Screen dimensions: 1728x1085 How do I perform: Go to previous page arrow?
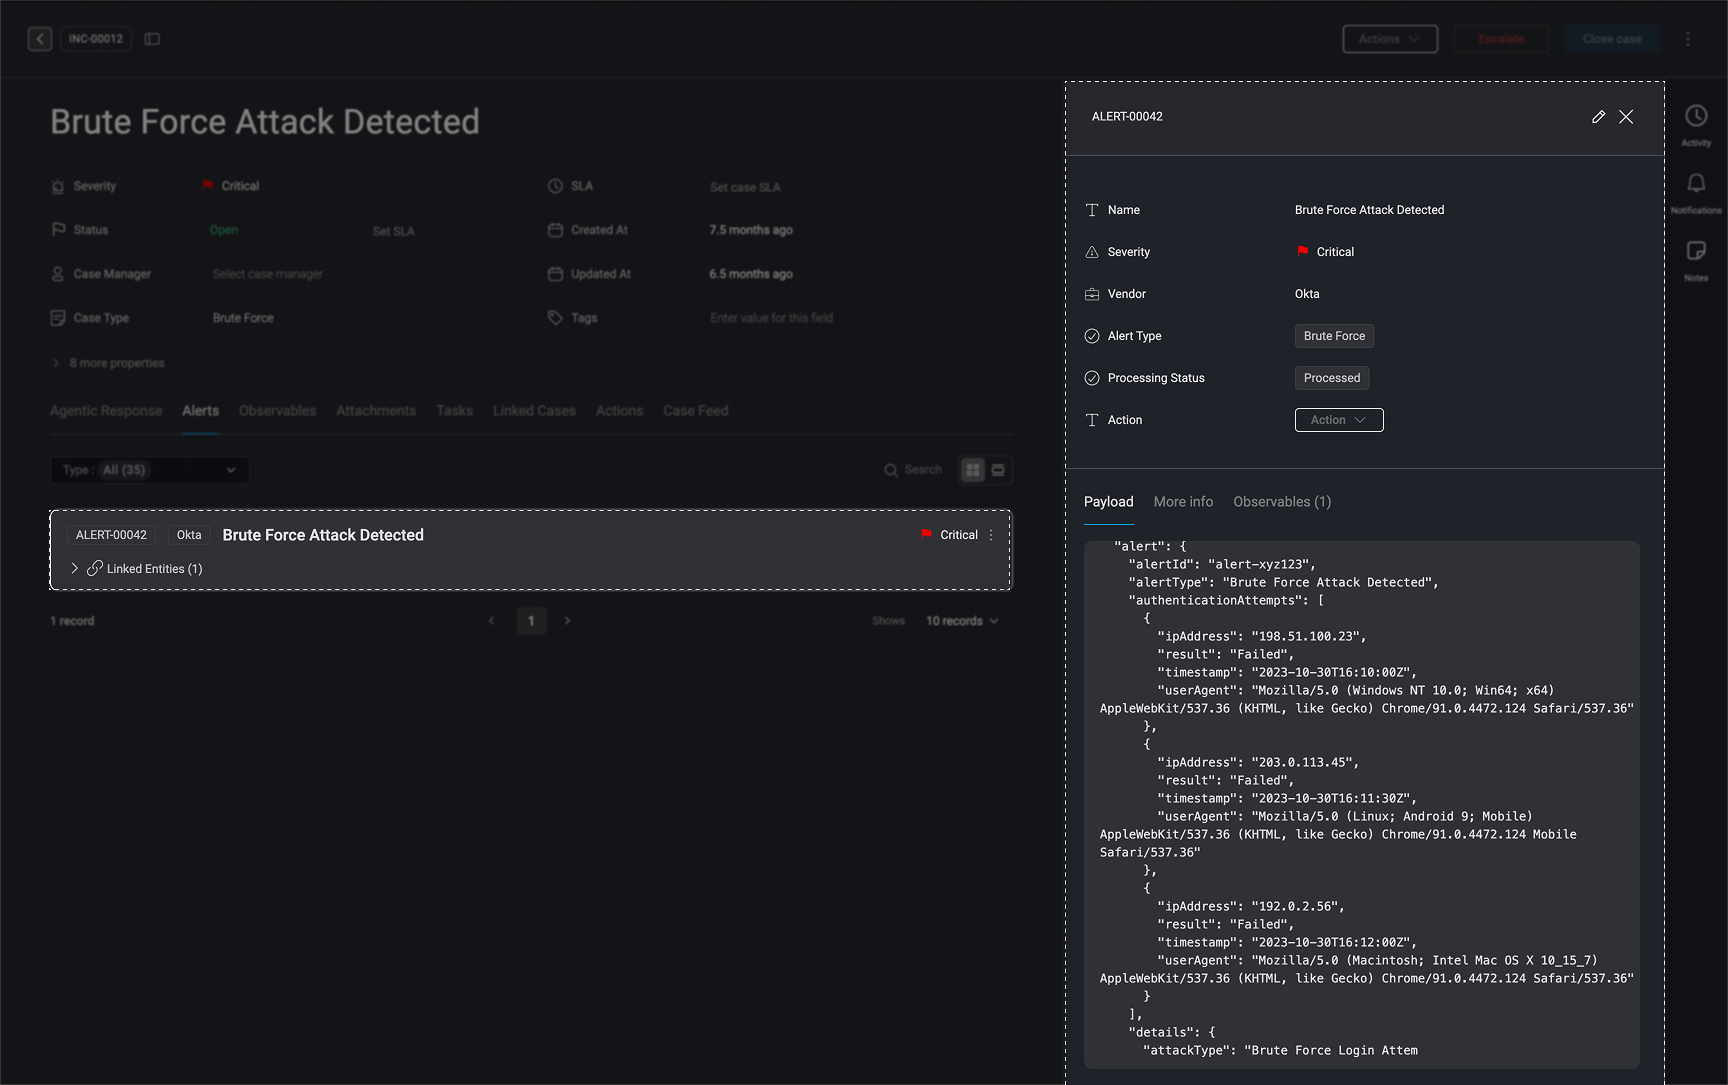(x=491, y=621)
